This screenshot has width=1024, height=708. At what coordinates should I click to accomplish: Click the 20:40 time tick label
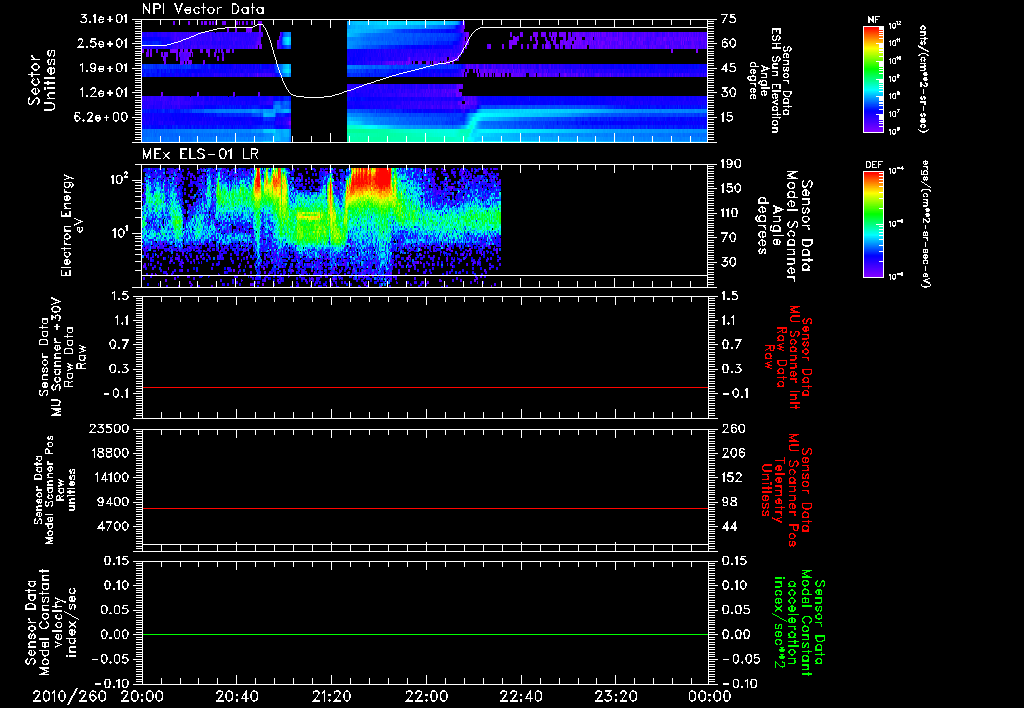click(236, 696)
